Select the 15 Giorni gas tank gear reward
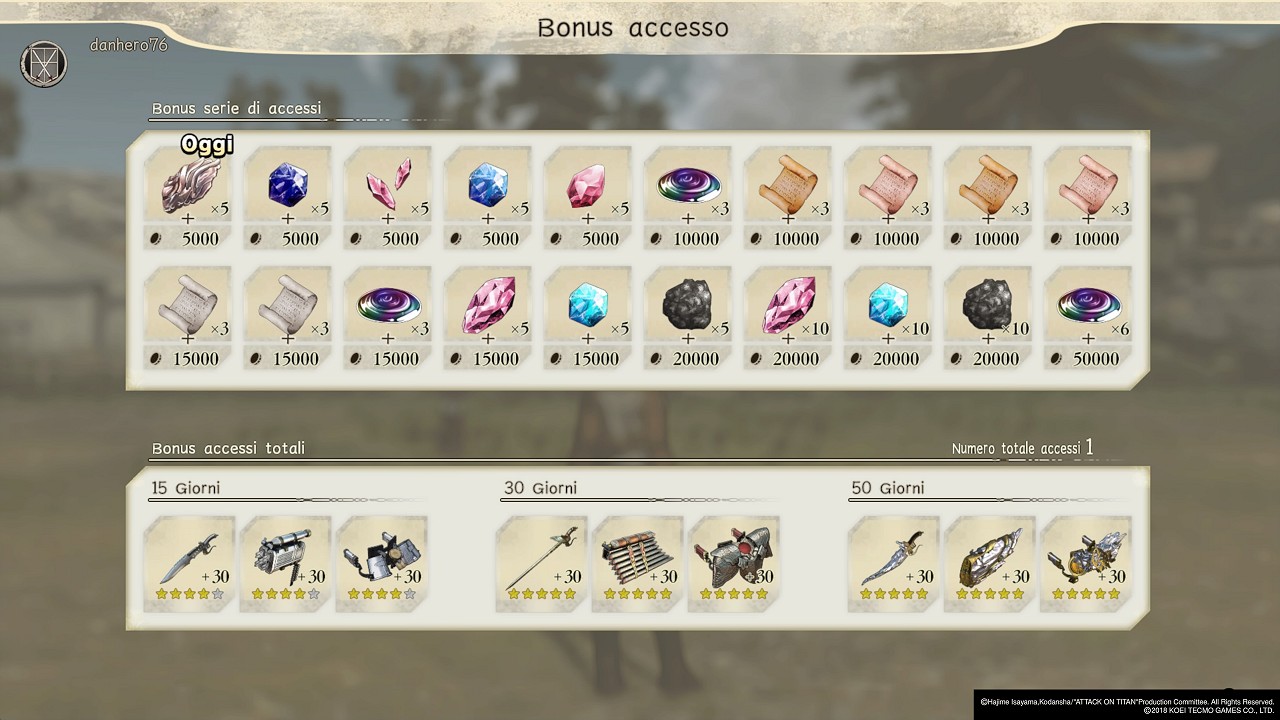The image size is (1280, 720). tap(285, 560)
